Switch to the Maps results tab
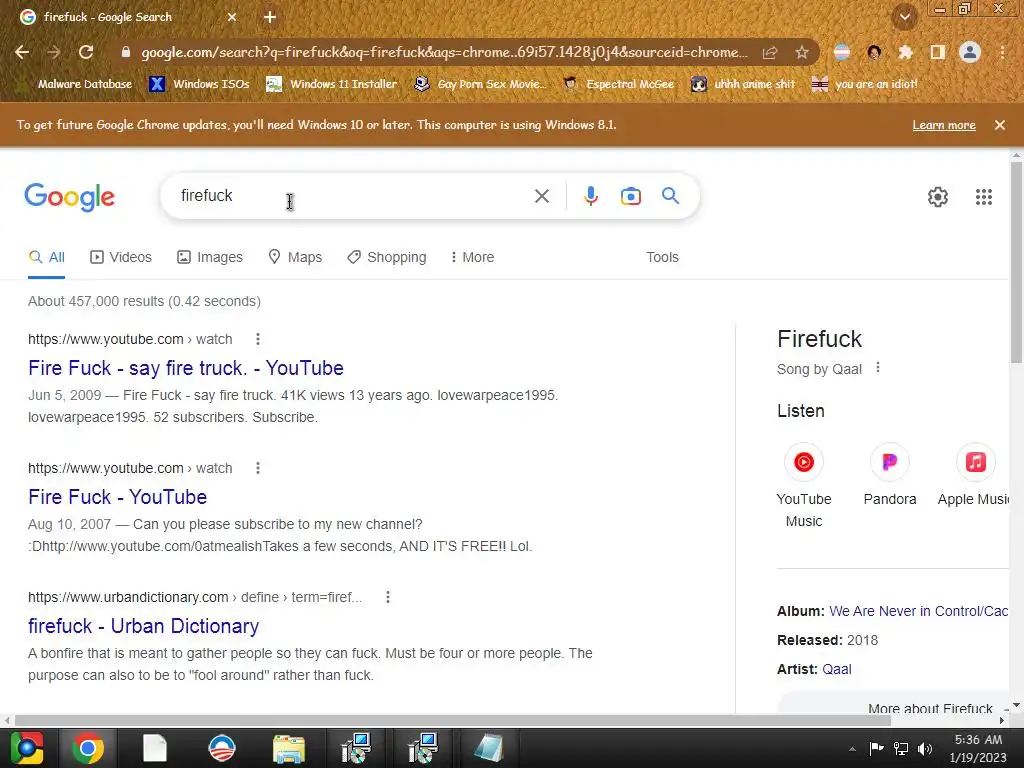 (295, 257)
